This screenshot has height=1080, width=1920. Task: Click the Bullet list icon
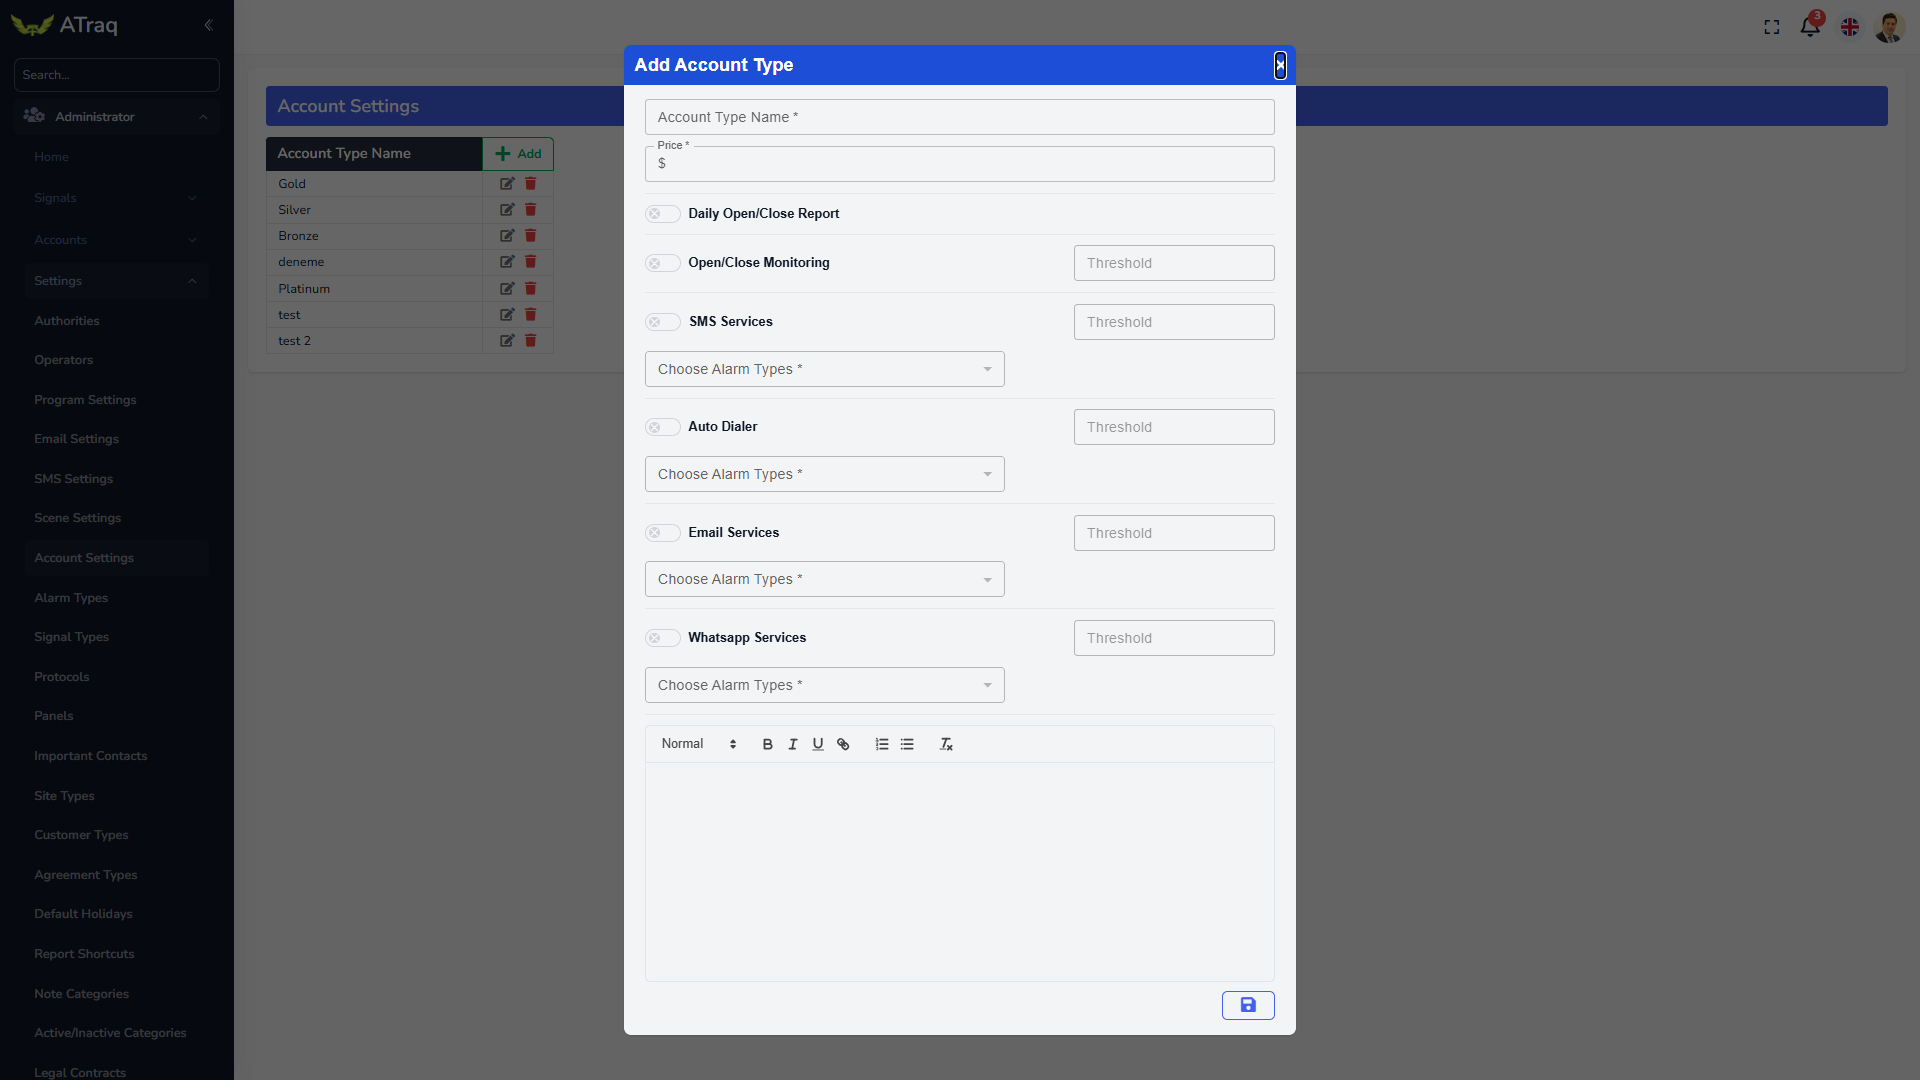click(907, 744)
